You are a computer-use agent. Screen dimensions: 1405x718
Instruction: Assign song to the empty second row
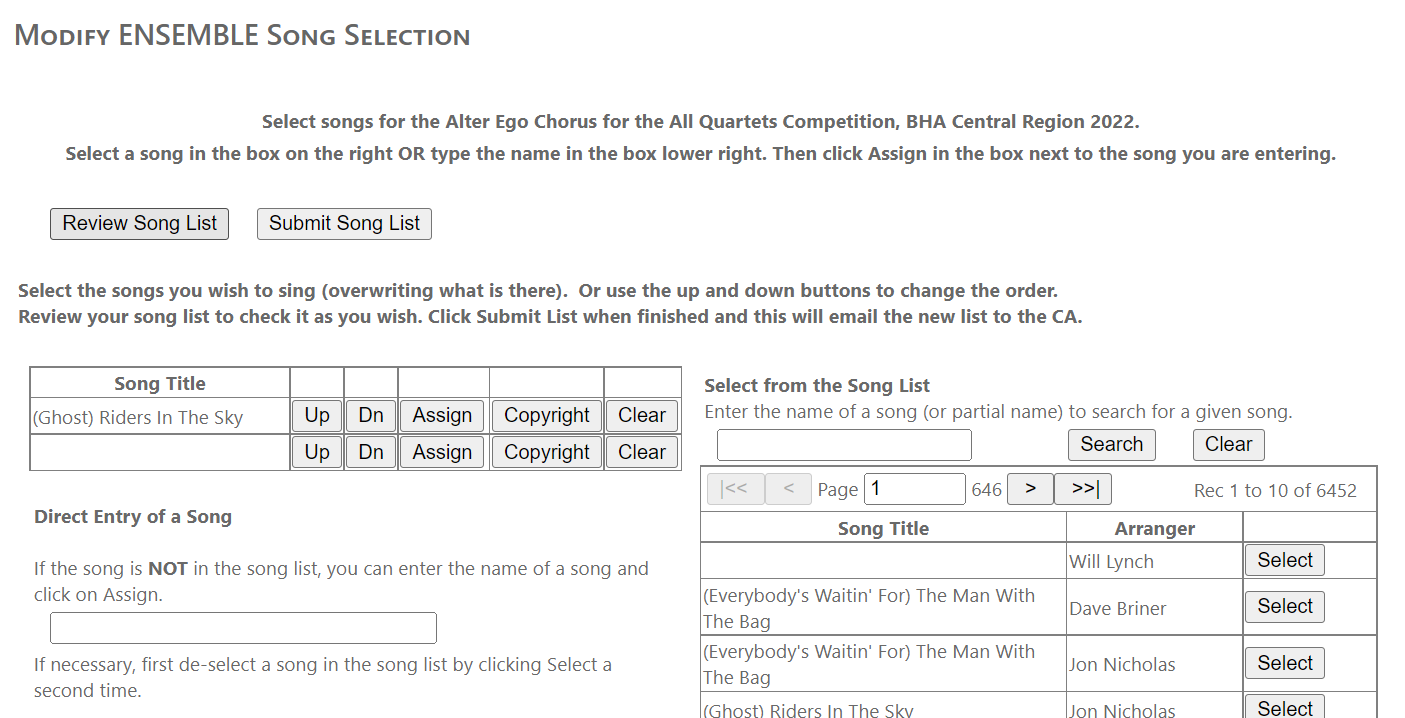coord(442,452)
